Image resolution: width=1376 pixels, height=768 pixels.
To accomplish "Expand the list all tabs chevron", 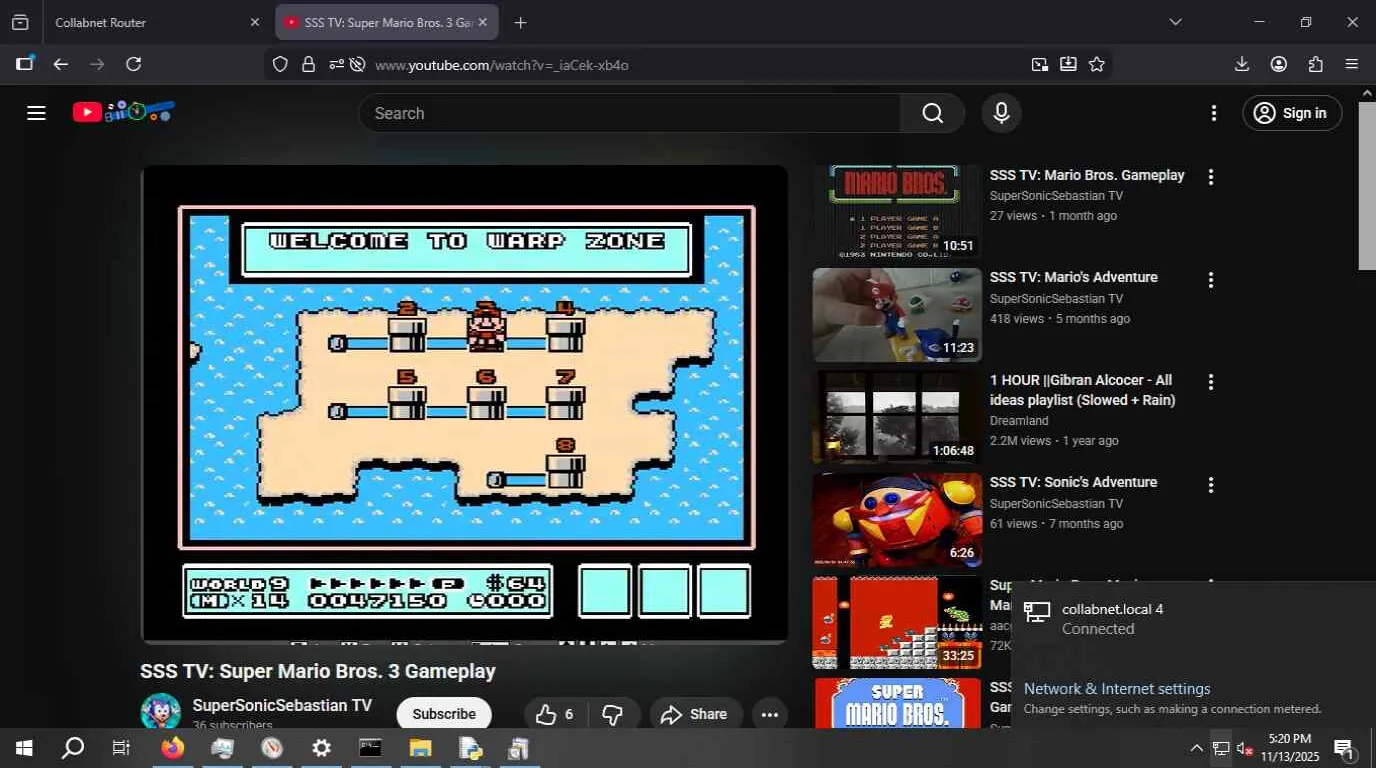I will 1176,22.
